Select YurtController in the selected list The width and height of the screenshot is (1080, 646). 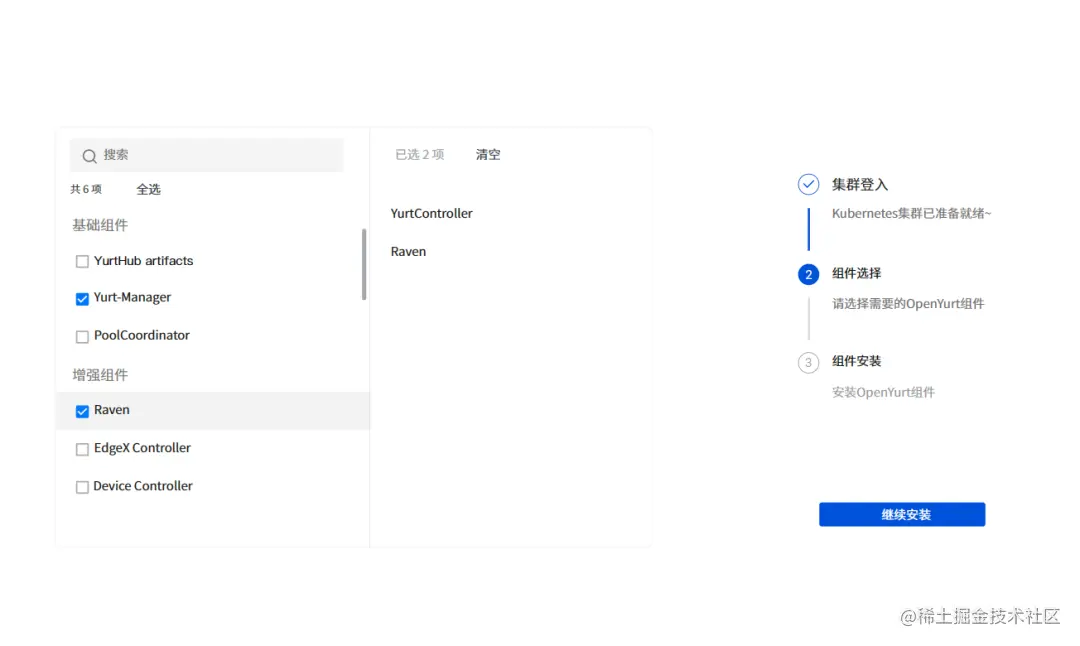tap(431, 213)
